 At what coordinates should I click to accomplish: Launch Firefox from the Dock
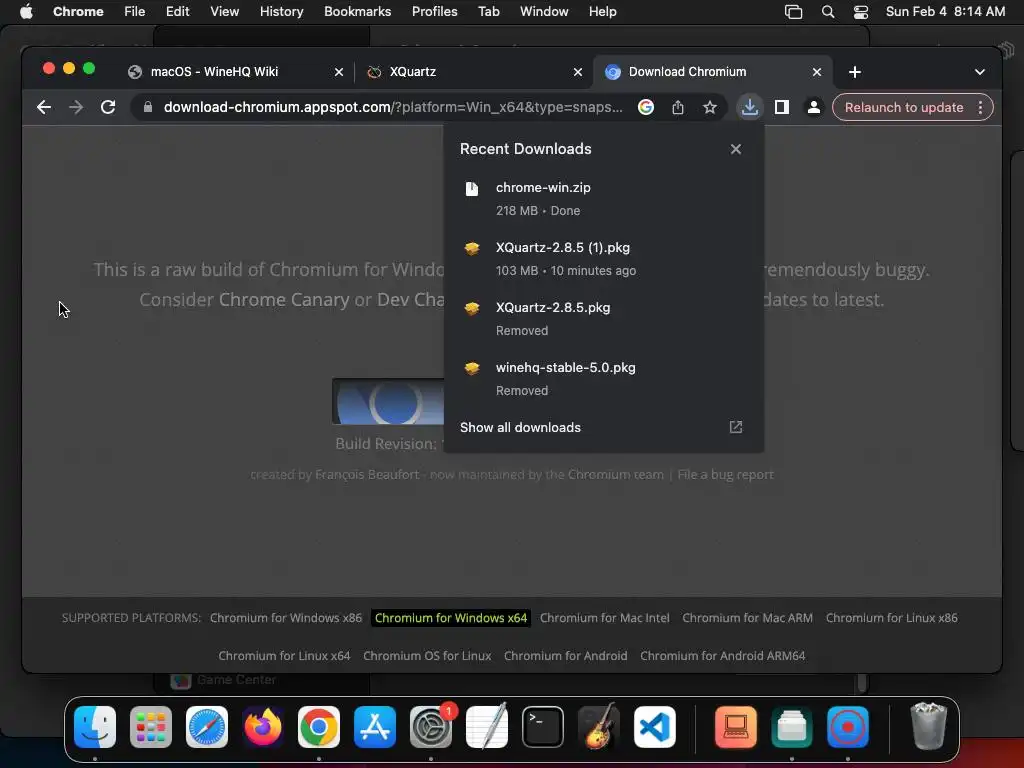point(263,726)
